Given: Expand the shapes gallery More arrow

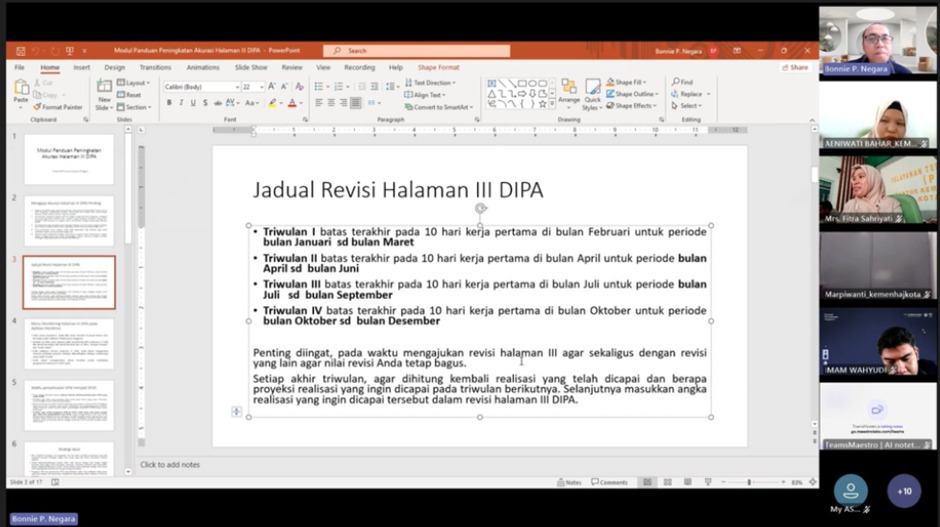Looking at the screenshot, I should (x=552, y=104).
